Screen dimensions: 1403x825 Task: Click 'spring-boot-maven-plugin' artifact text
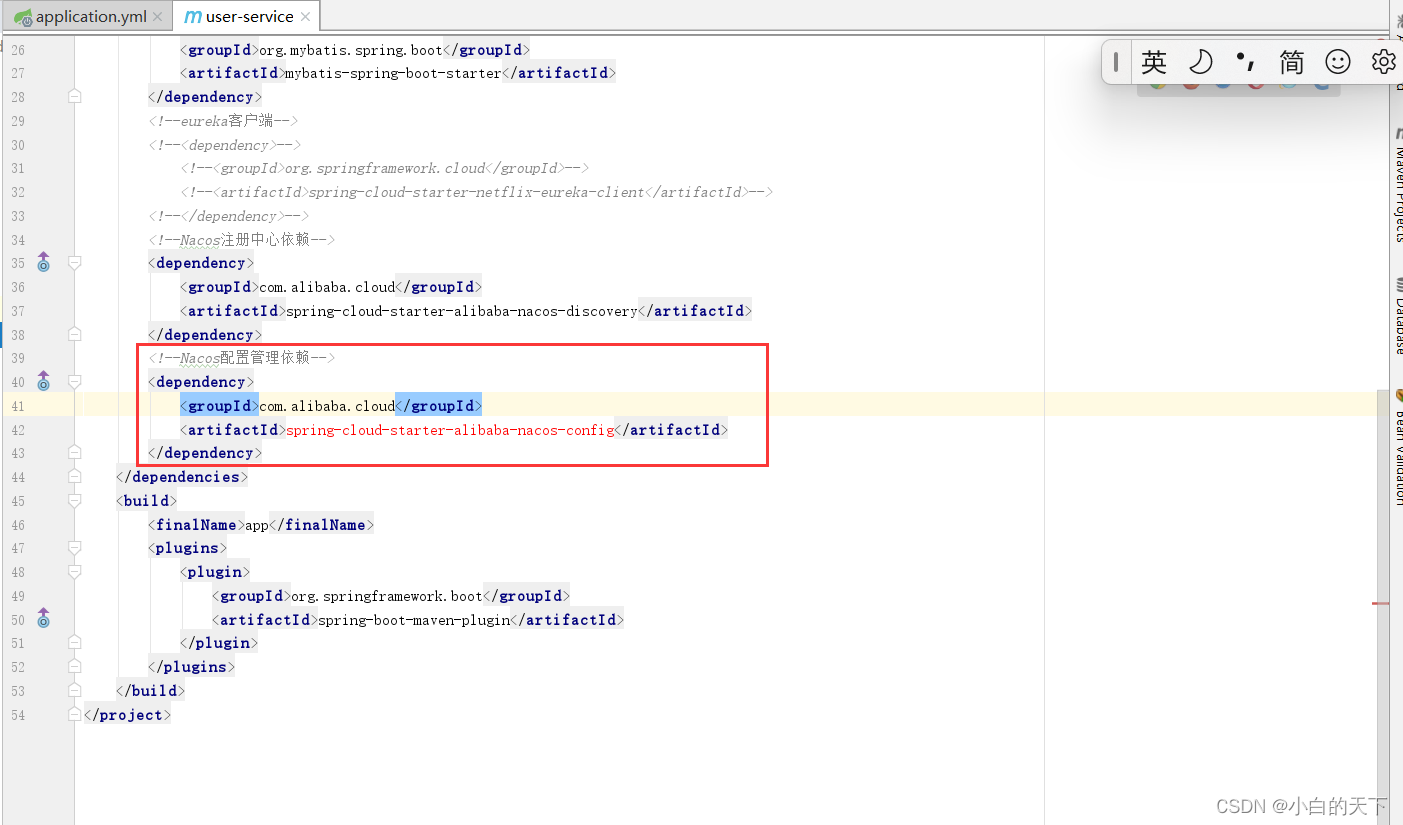(414, 620)
